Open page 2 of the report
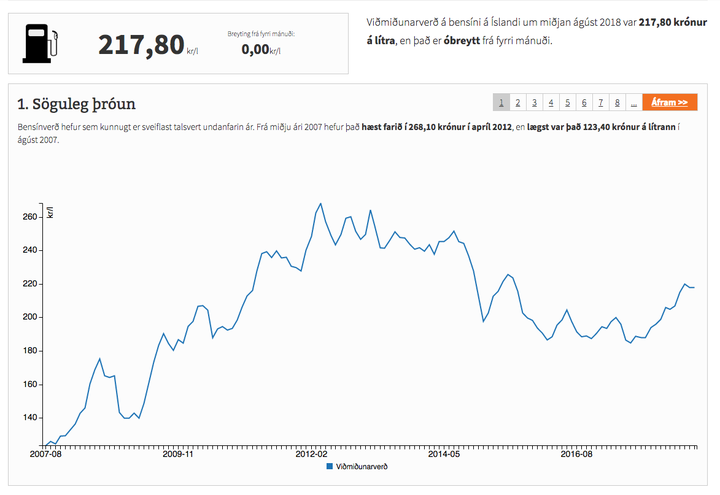720x495 pixels. [518, 102]
